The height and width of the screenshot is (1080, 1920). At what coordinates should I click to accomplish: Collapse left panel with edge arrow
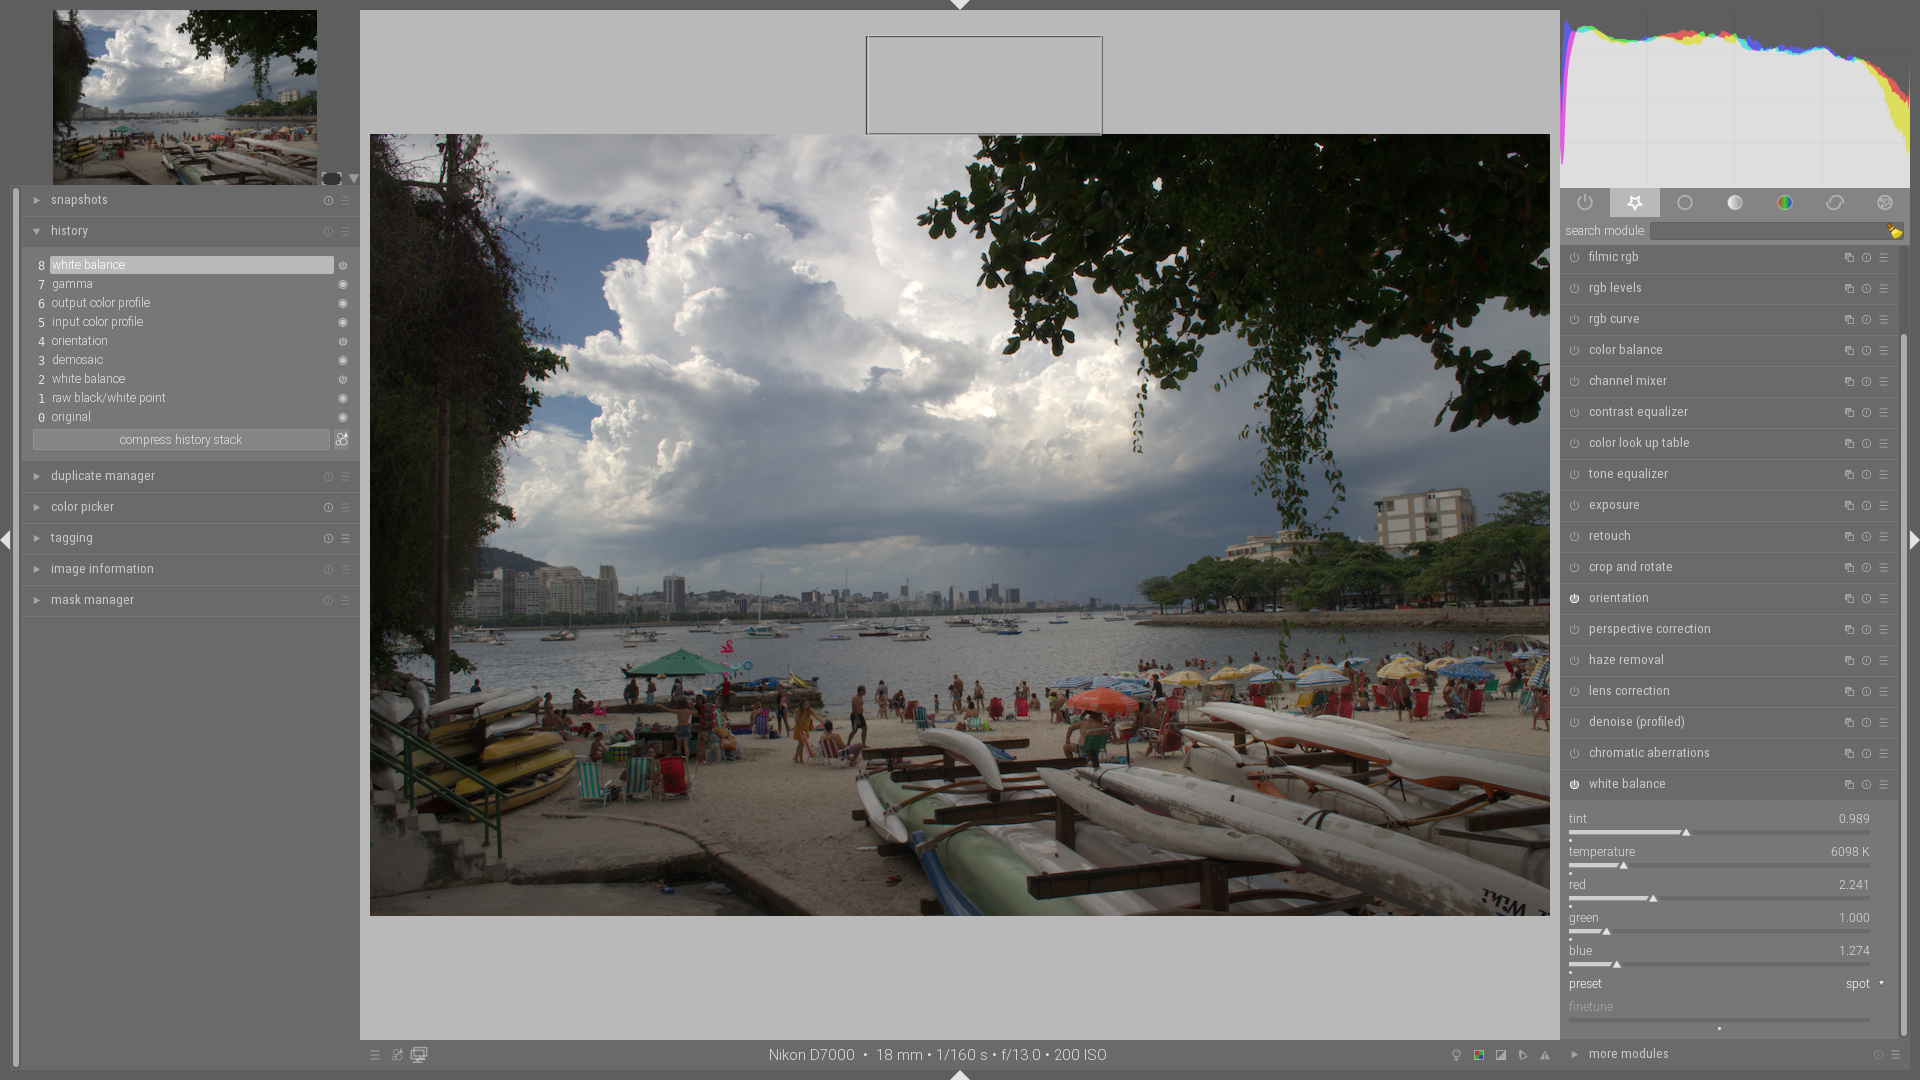(6, 540)
